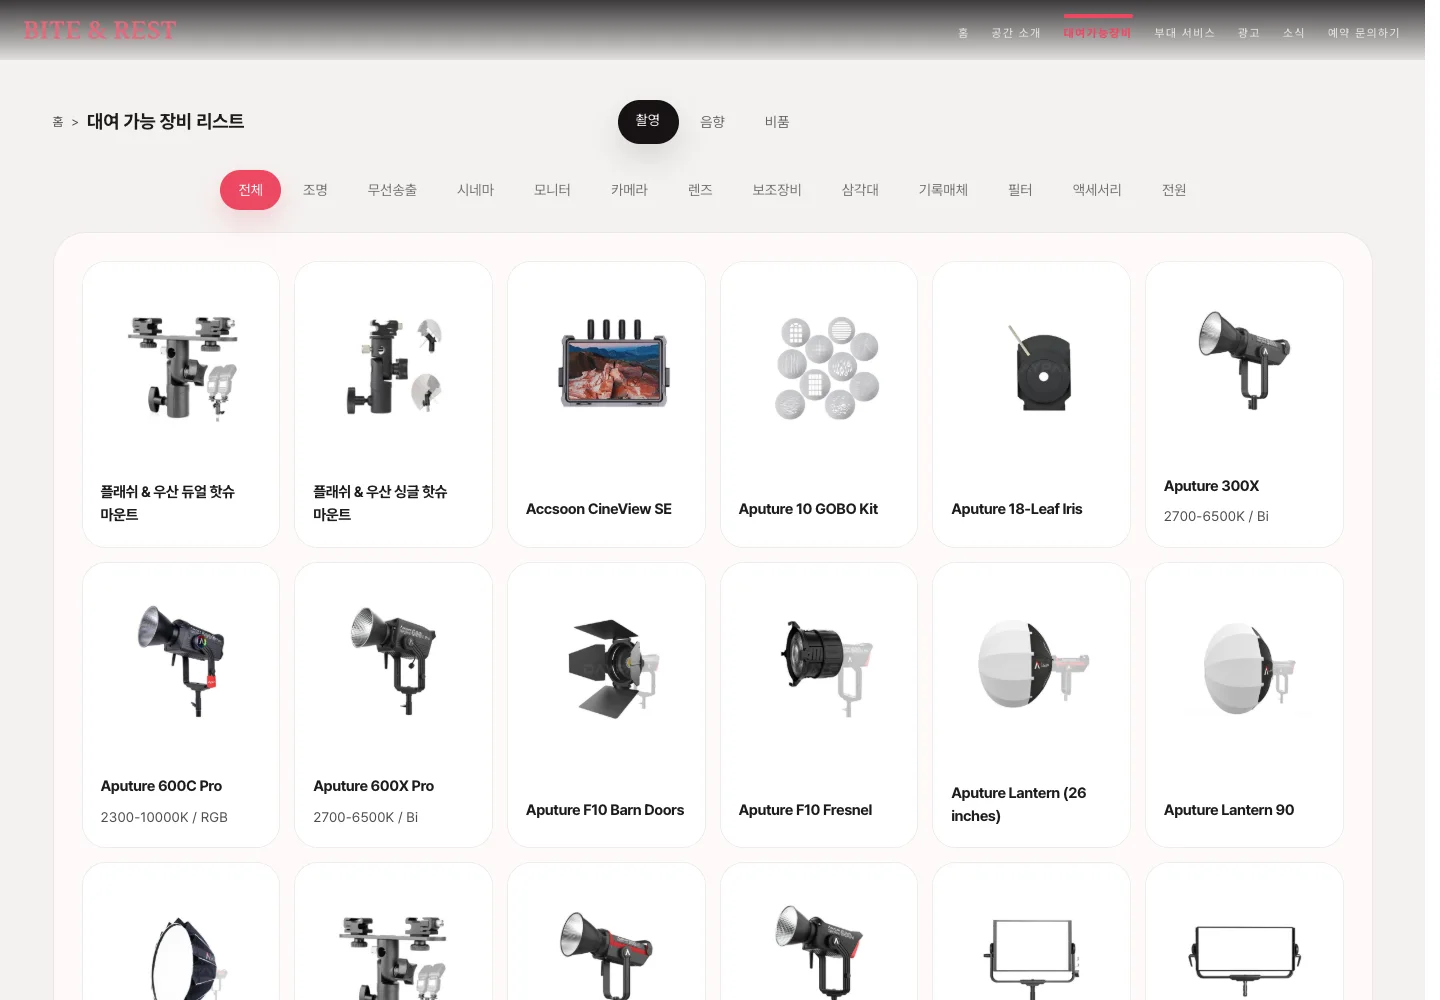Filter equipment by 시네마
Image resolution: width=1440 pixels, height=1000 pixels.
point(476,190)
